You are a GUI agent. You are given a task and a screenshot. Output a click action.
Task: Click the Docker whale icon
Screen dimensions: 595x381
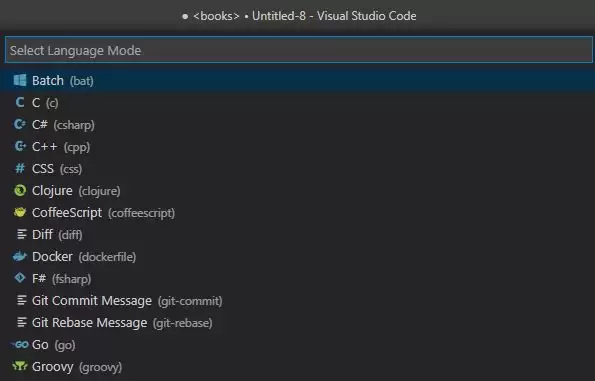(x=20, y=257)
